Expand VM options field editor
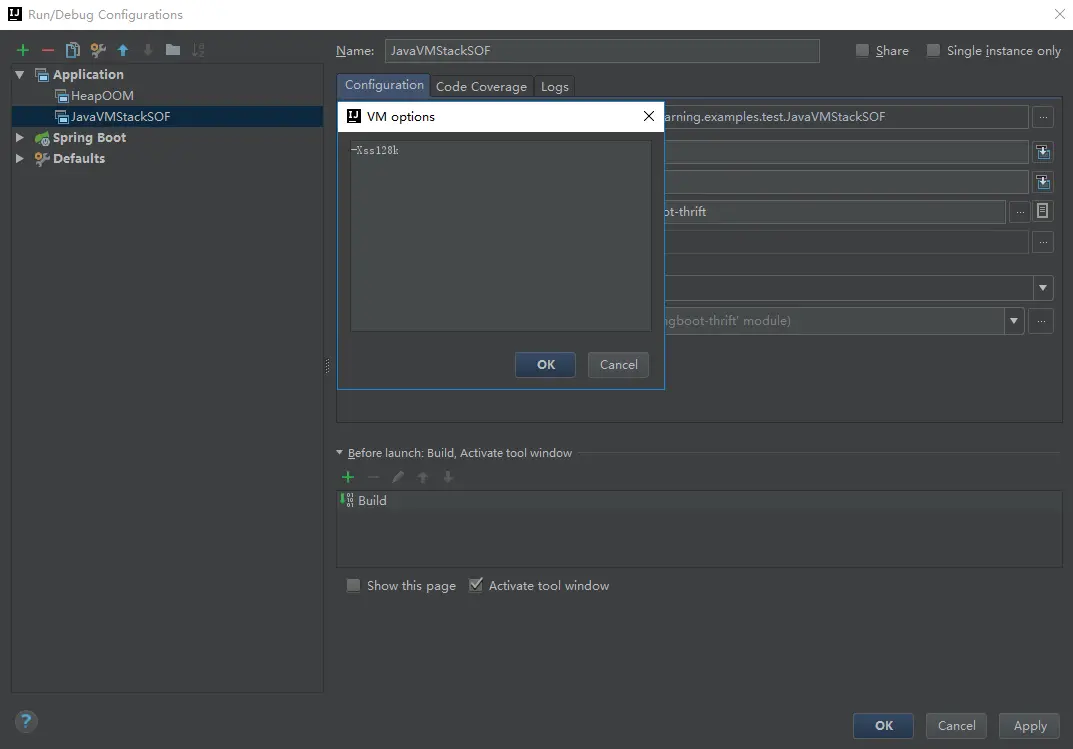 click(x=1043, y=152)
